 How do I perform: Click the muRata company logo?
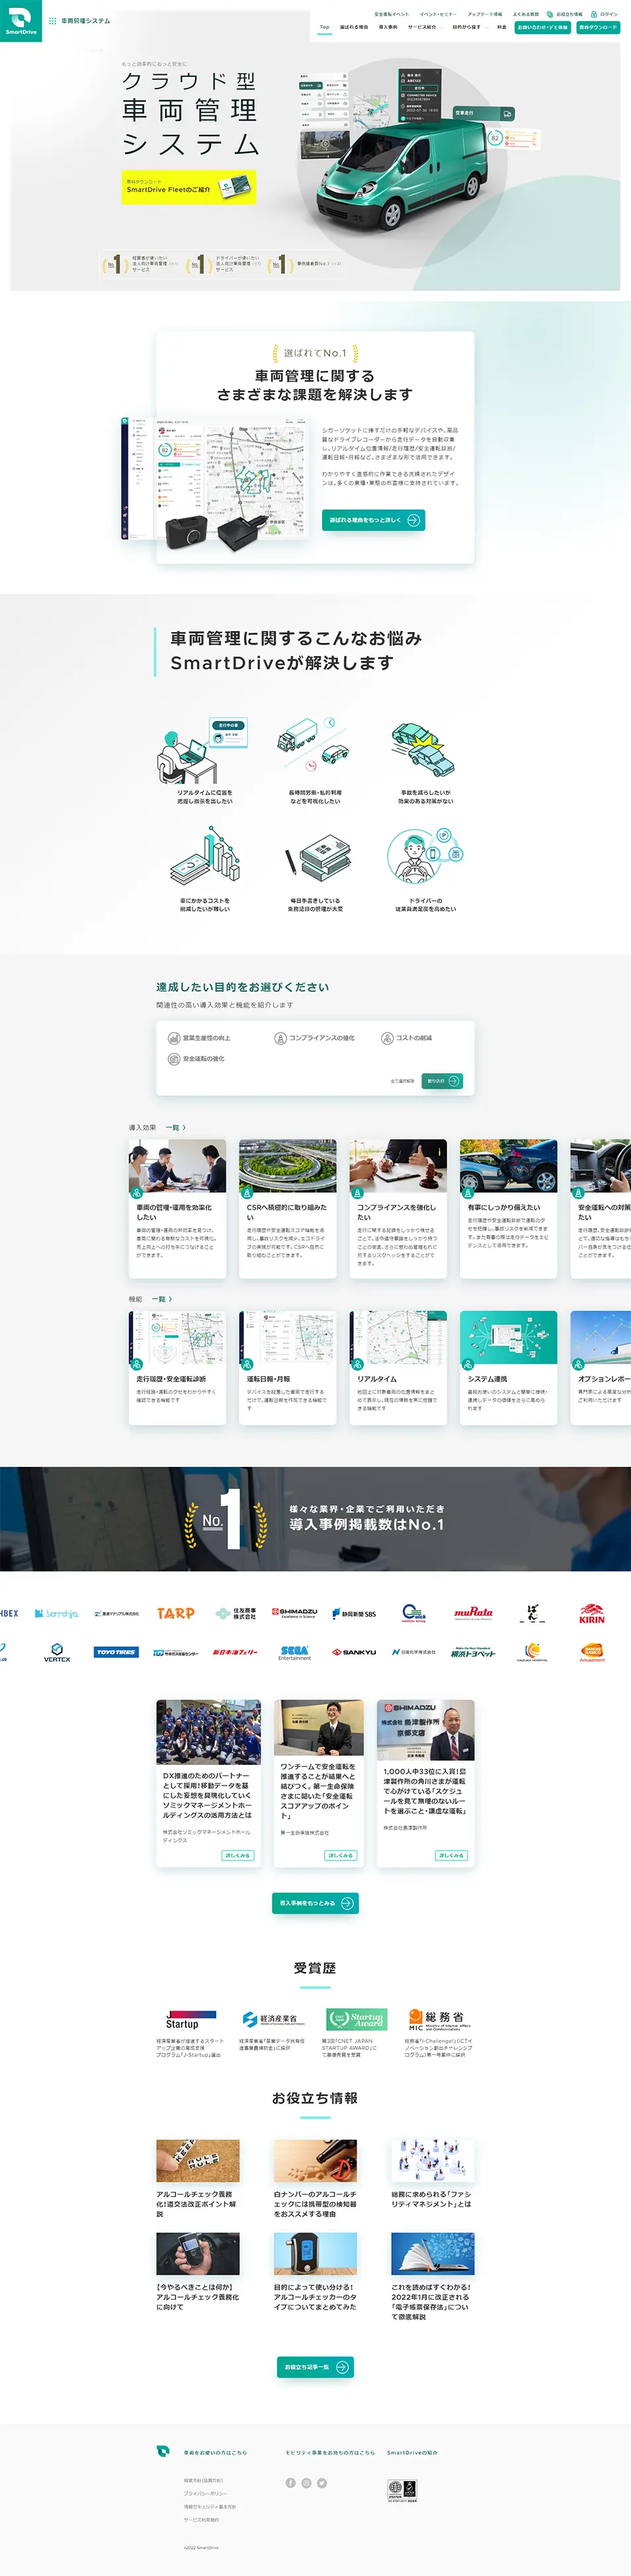coord(473,1612)
